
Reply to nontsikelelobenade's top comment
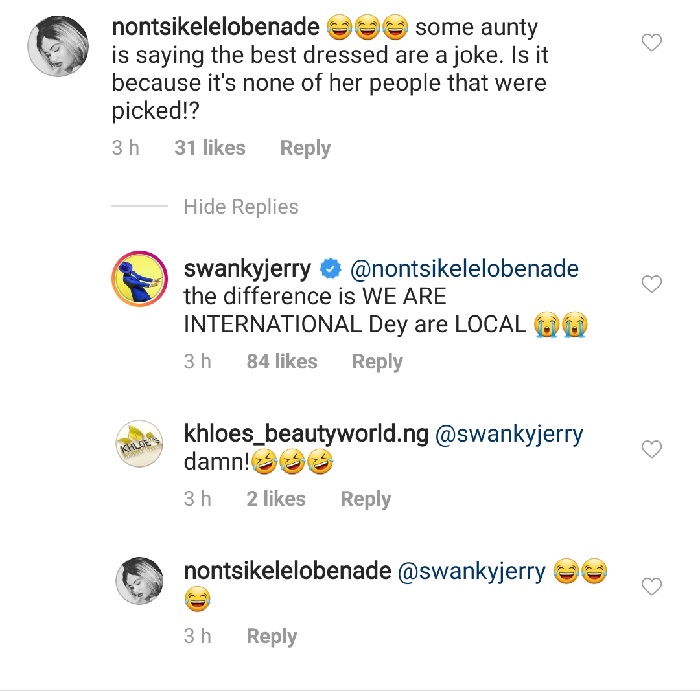tap(305, 148)
